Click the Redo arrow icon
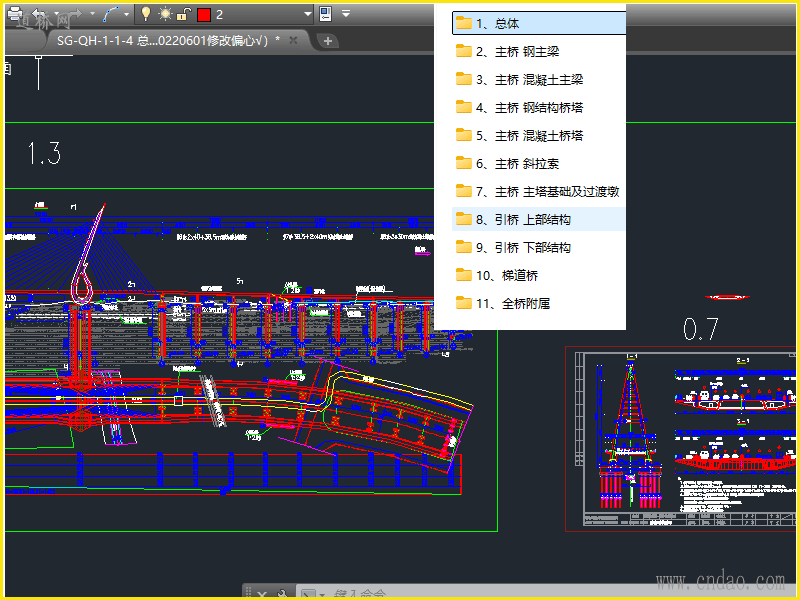The width and height of the screenshot is (800, 600). [74, 14]
